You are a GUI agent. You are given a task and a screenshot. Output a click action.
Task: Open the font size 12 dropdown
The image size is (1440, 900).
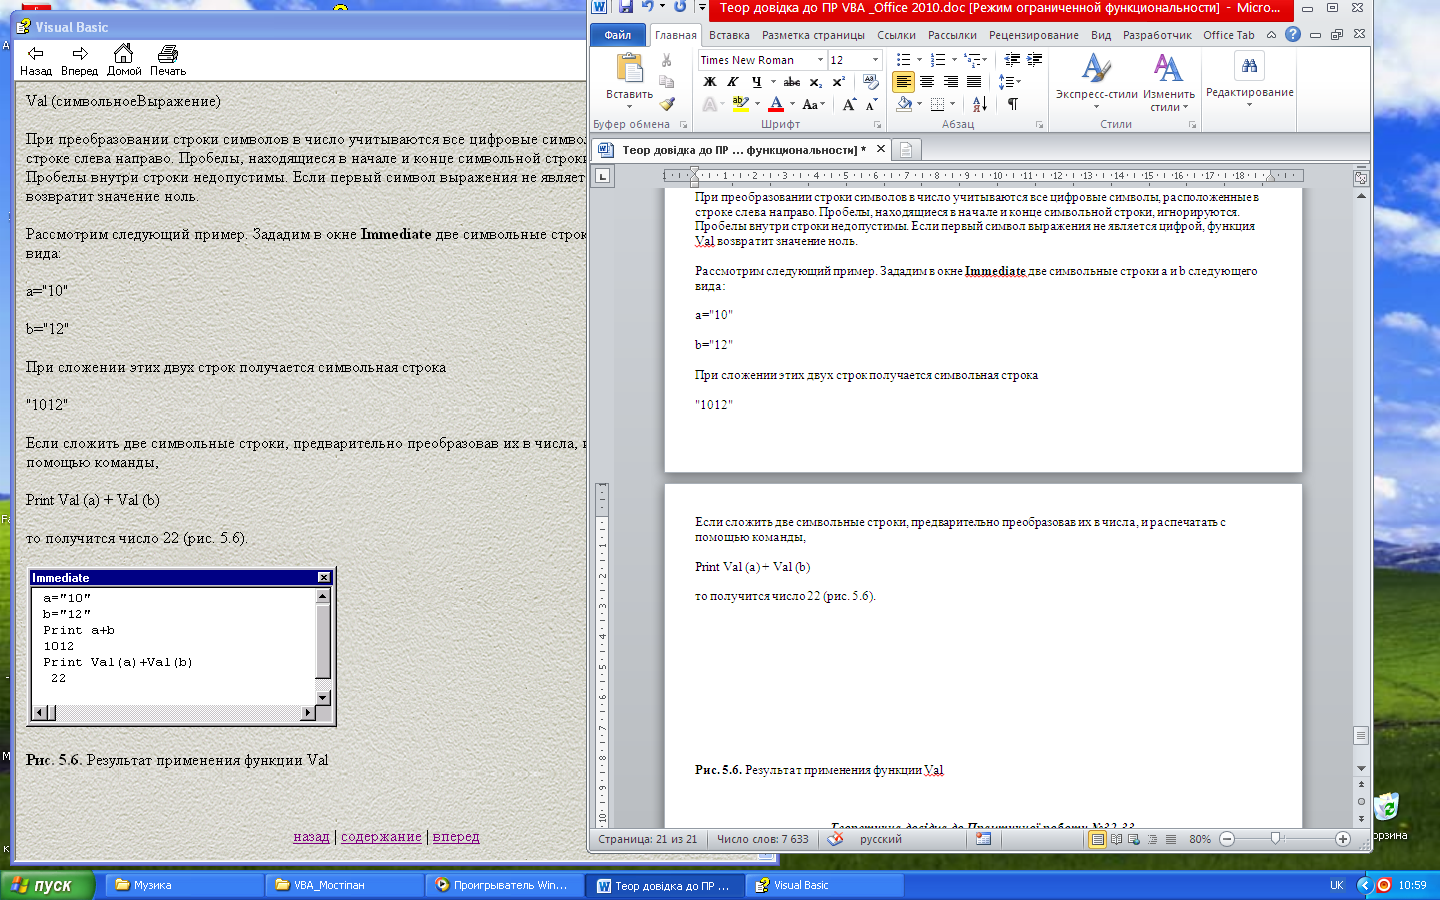(875, 60)
